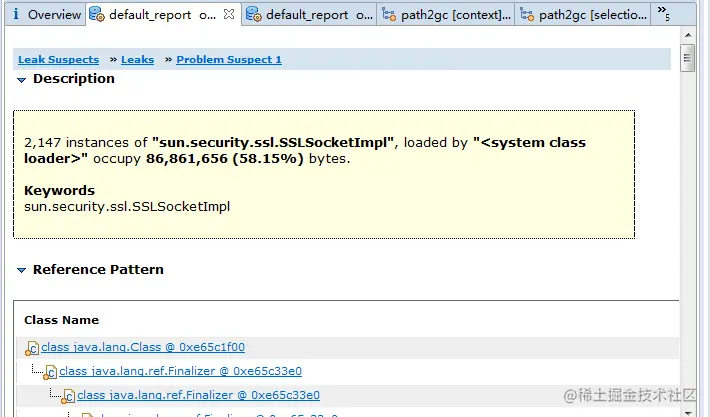Follow the Leak Suspects breadcrumb link
The image size is (710, 417).
58,60
